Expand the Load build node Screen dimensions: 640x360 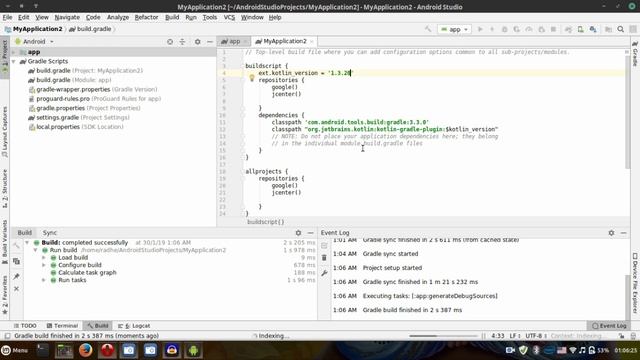[44, 258]
